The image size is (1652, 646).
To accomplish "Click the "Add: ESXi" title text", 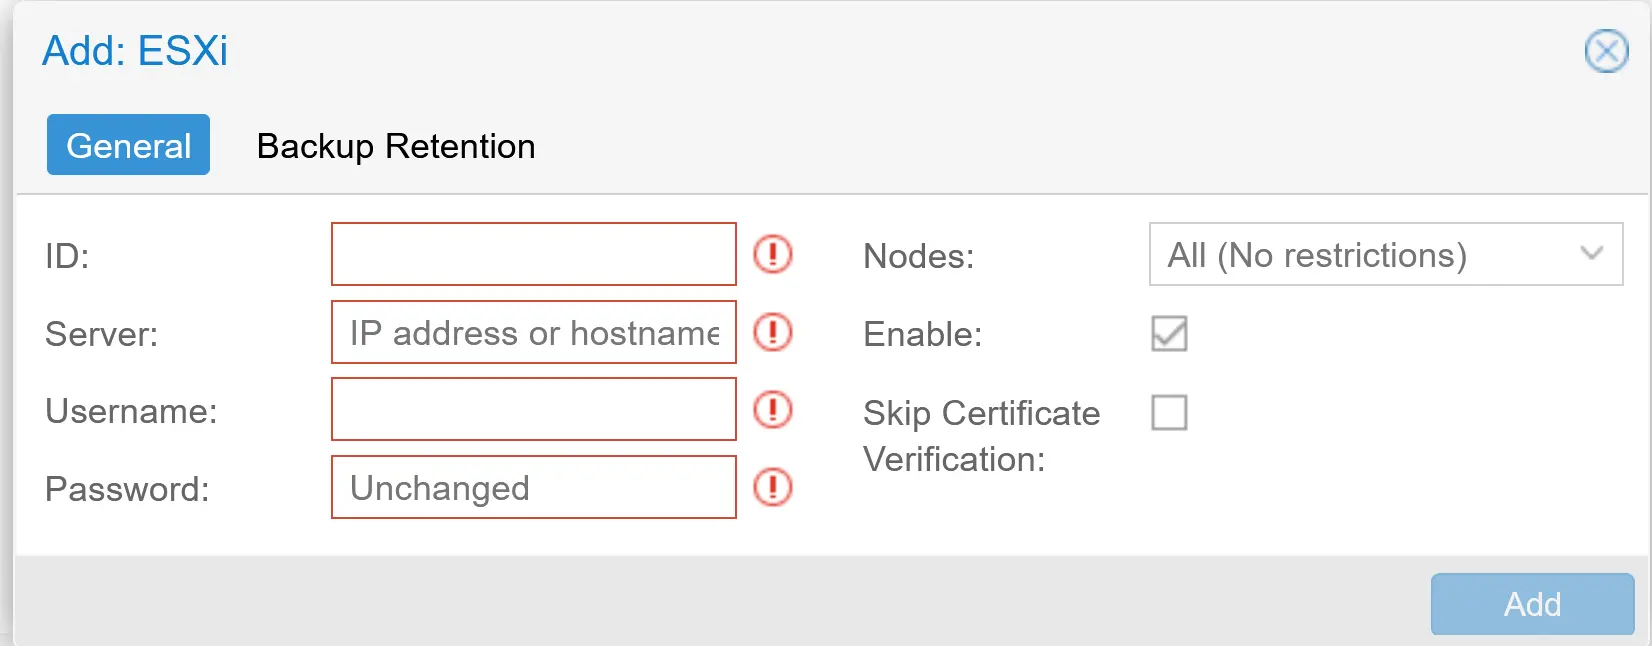I will click(134, 52).
